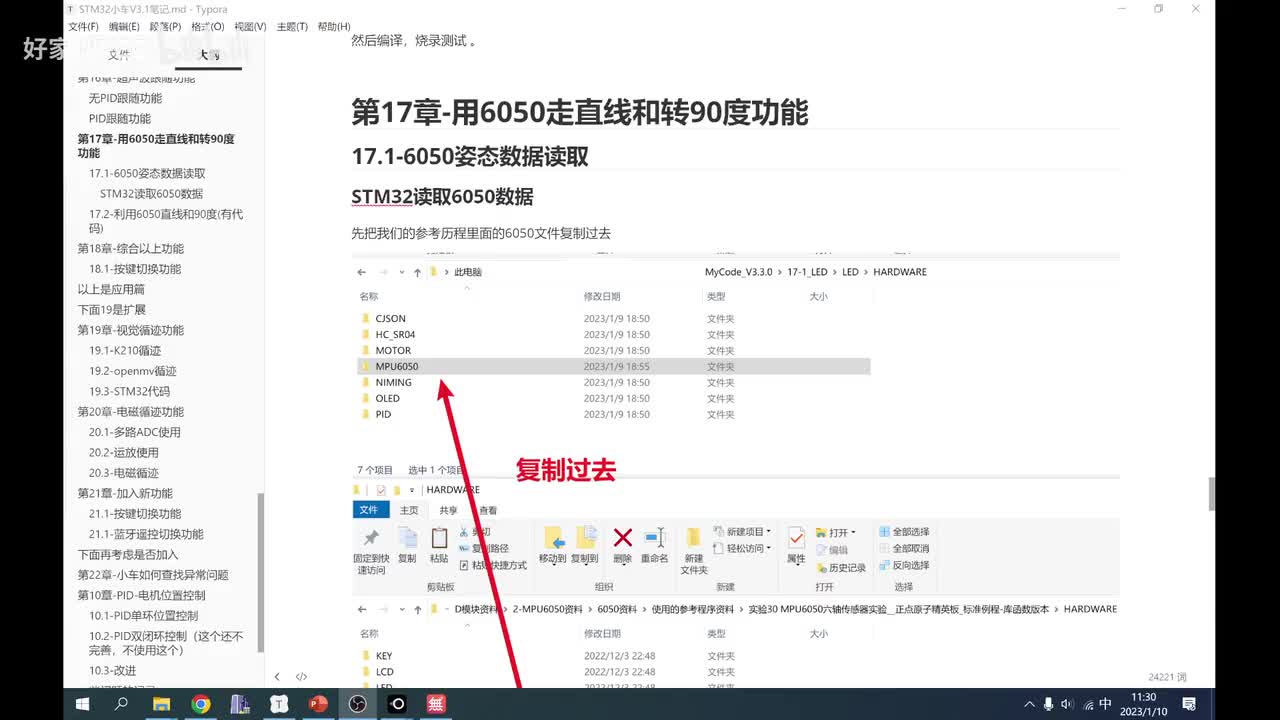This screenshot has height=720, width=1280.
Task: Switch sidebar to the 文件 tab
Action: click(119, 55)
